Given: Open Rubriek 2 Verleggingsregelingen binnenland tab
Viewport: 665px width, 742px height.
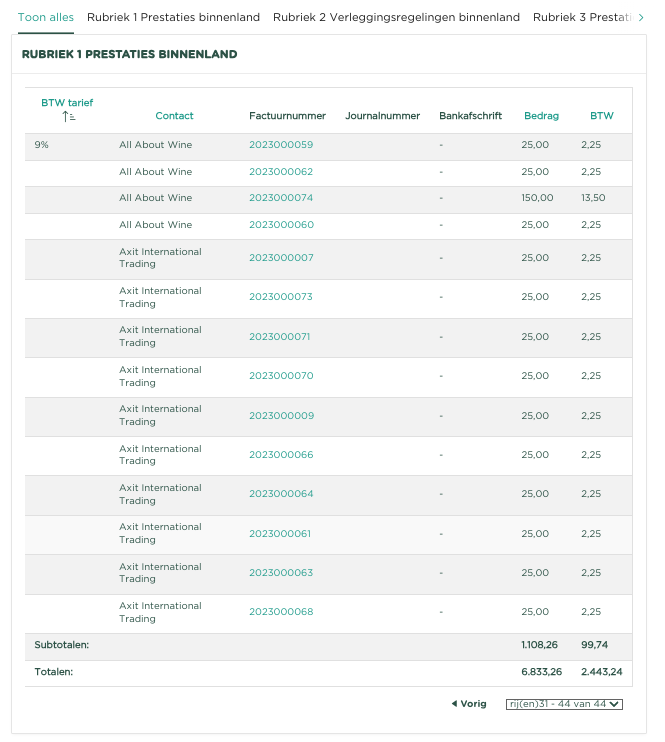Looking at the screenshot, I should (396, 17).
